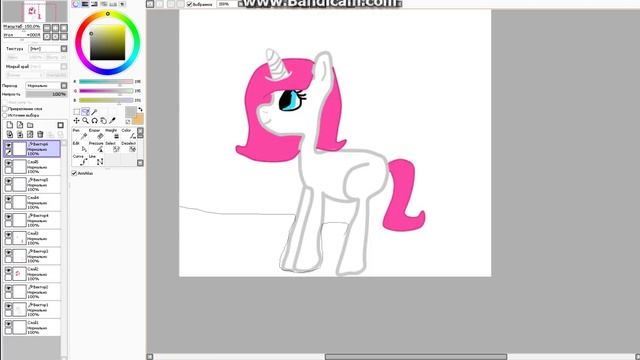Toggle the Источник выбора checkbox
Screen dimensions: 640x360
coord(5,116)
